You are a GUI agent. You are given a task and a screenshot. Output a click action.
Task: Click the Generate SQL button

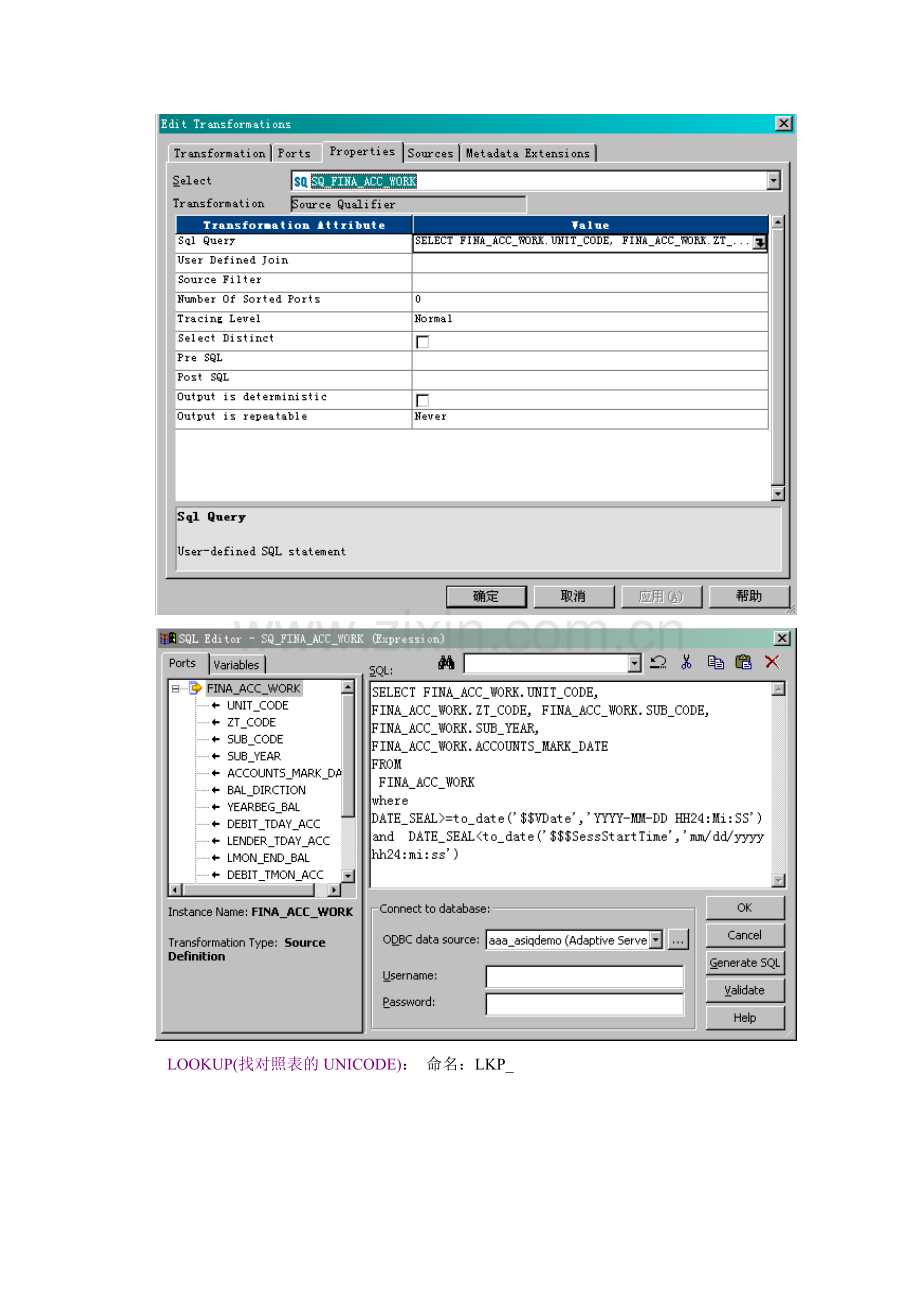click(745, 963)
